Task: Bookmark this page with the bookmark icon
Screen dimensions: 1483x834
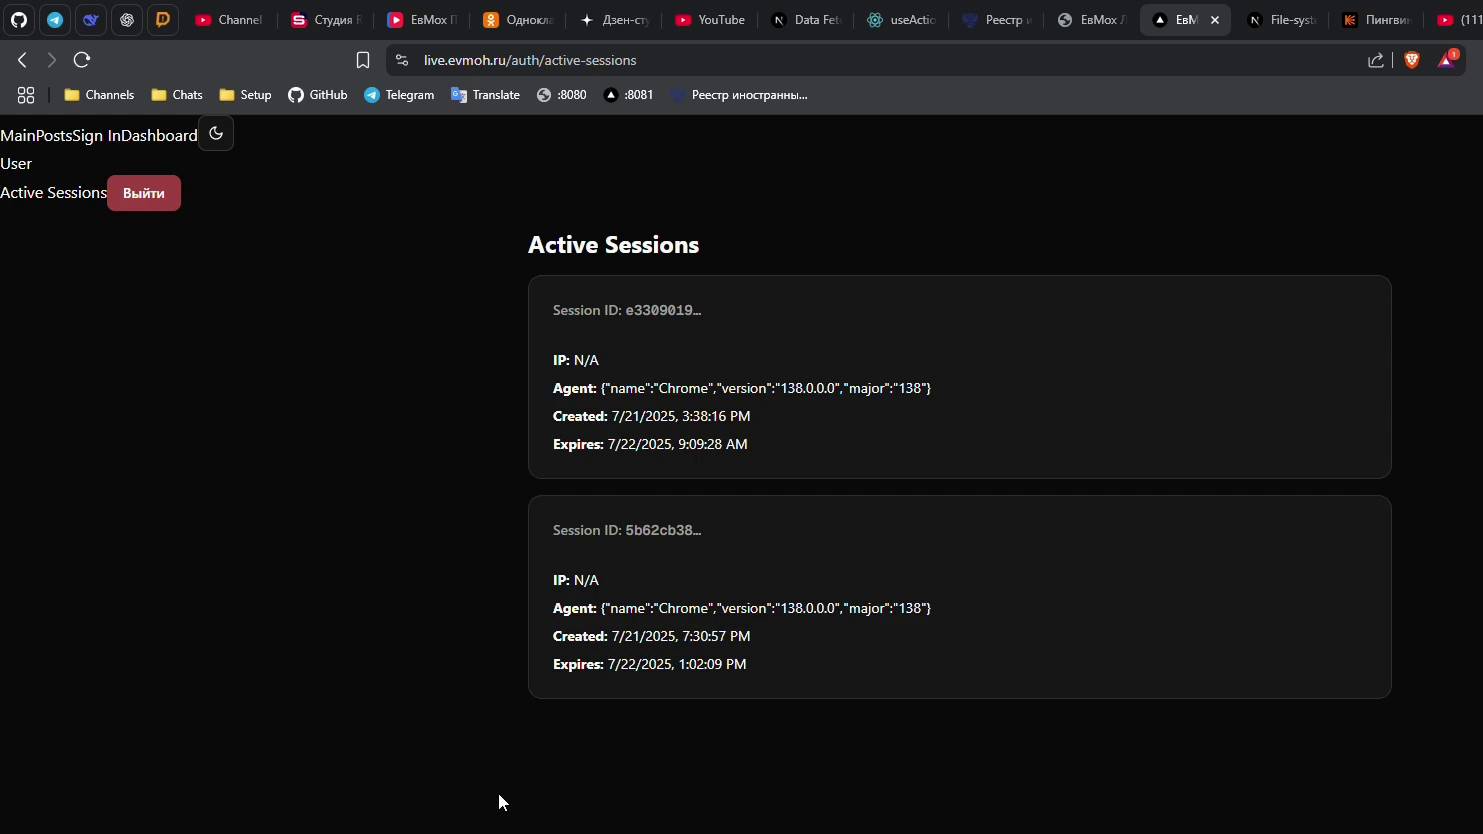Action: pos(363,60)
